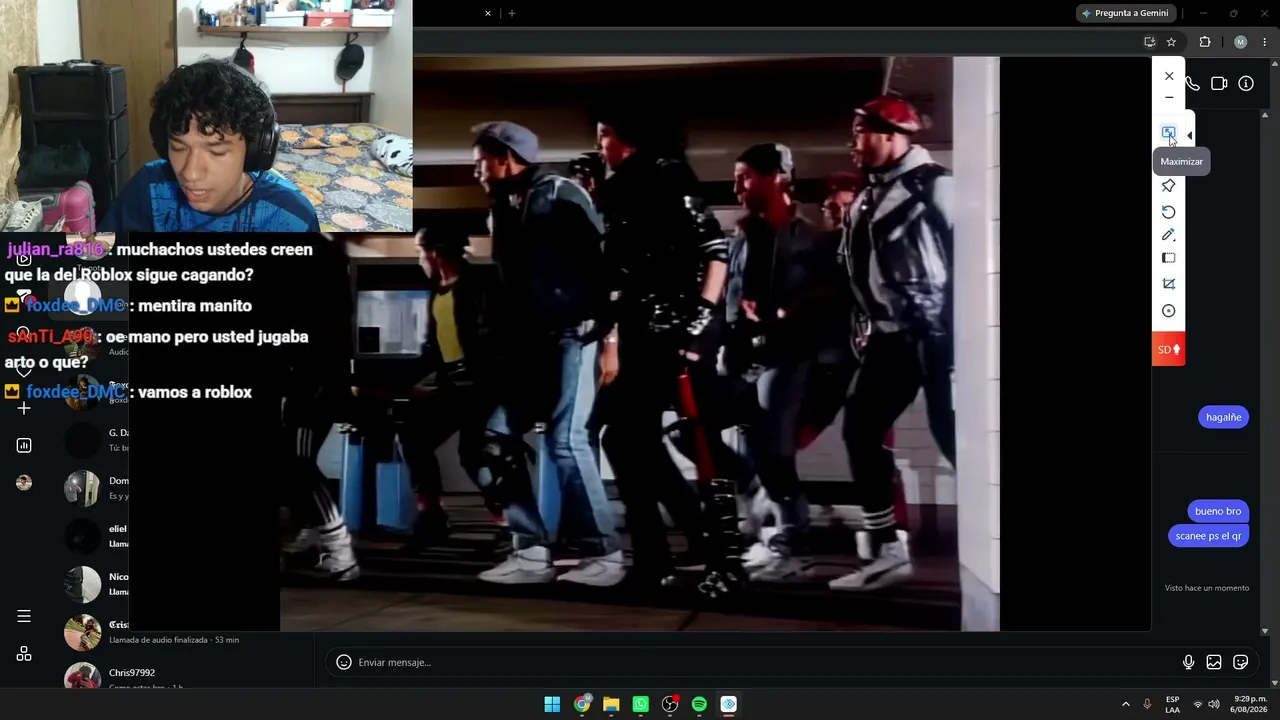The image size is (1280, 720).
Task: Open WhatsApp from the taskbar
Action: (x=641, y=704)
